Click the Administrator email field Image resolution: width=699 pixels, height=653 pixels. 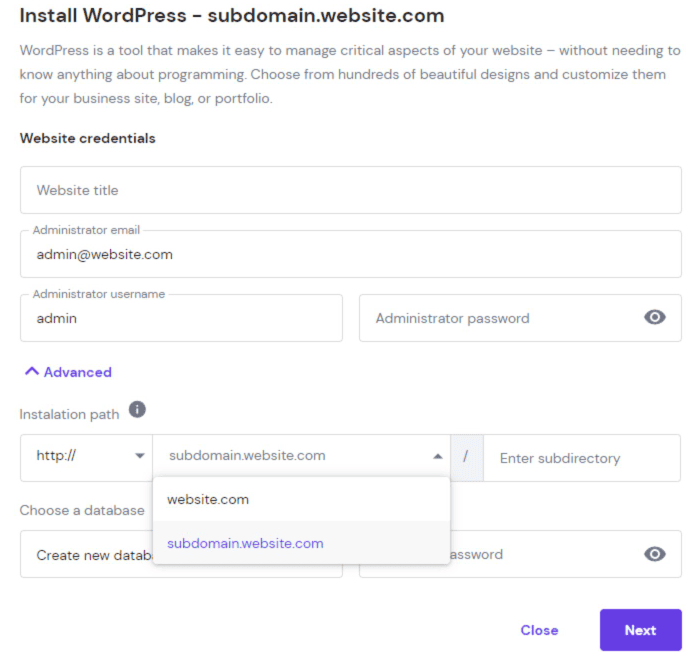point(350,255)
